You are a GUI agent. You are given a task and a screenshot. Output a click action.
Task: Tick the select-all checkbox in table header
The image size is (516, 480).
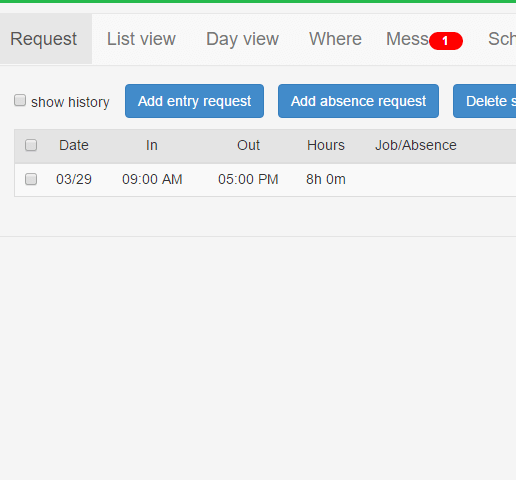[31, 145]
